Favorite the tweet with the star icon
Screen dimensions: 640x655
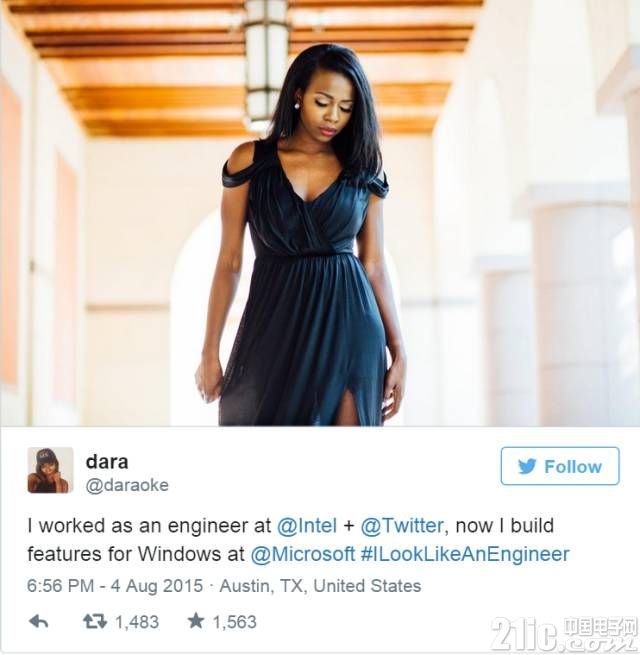[x=196, y=621]
